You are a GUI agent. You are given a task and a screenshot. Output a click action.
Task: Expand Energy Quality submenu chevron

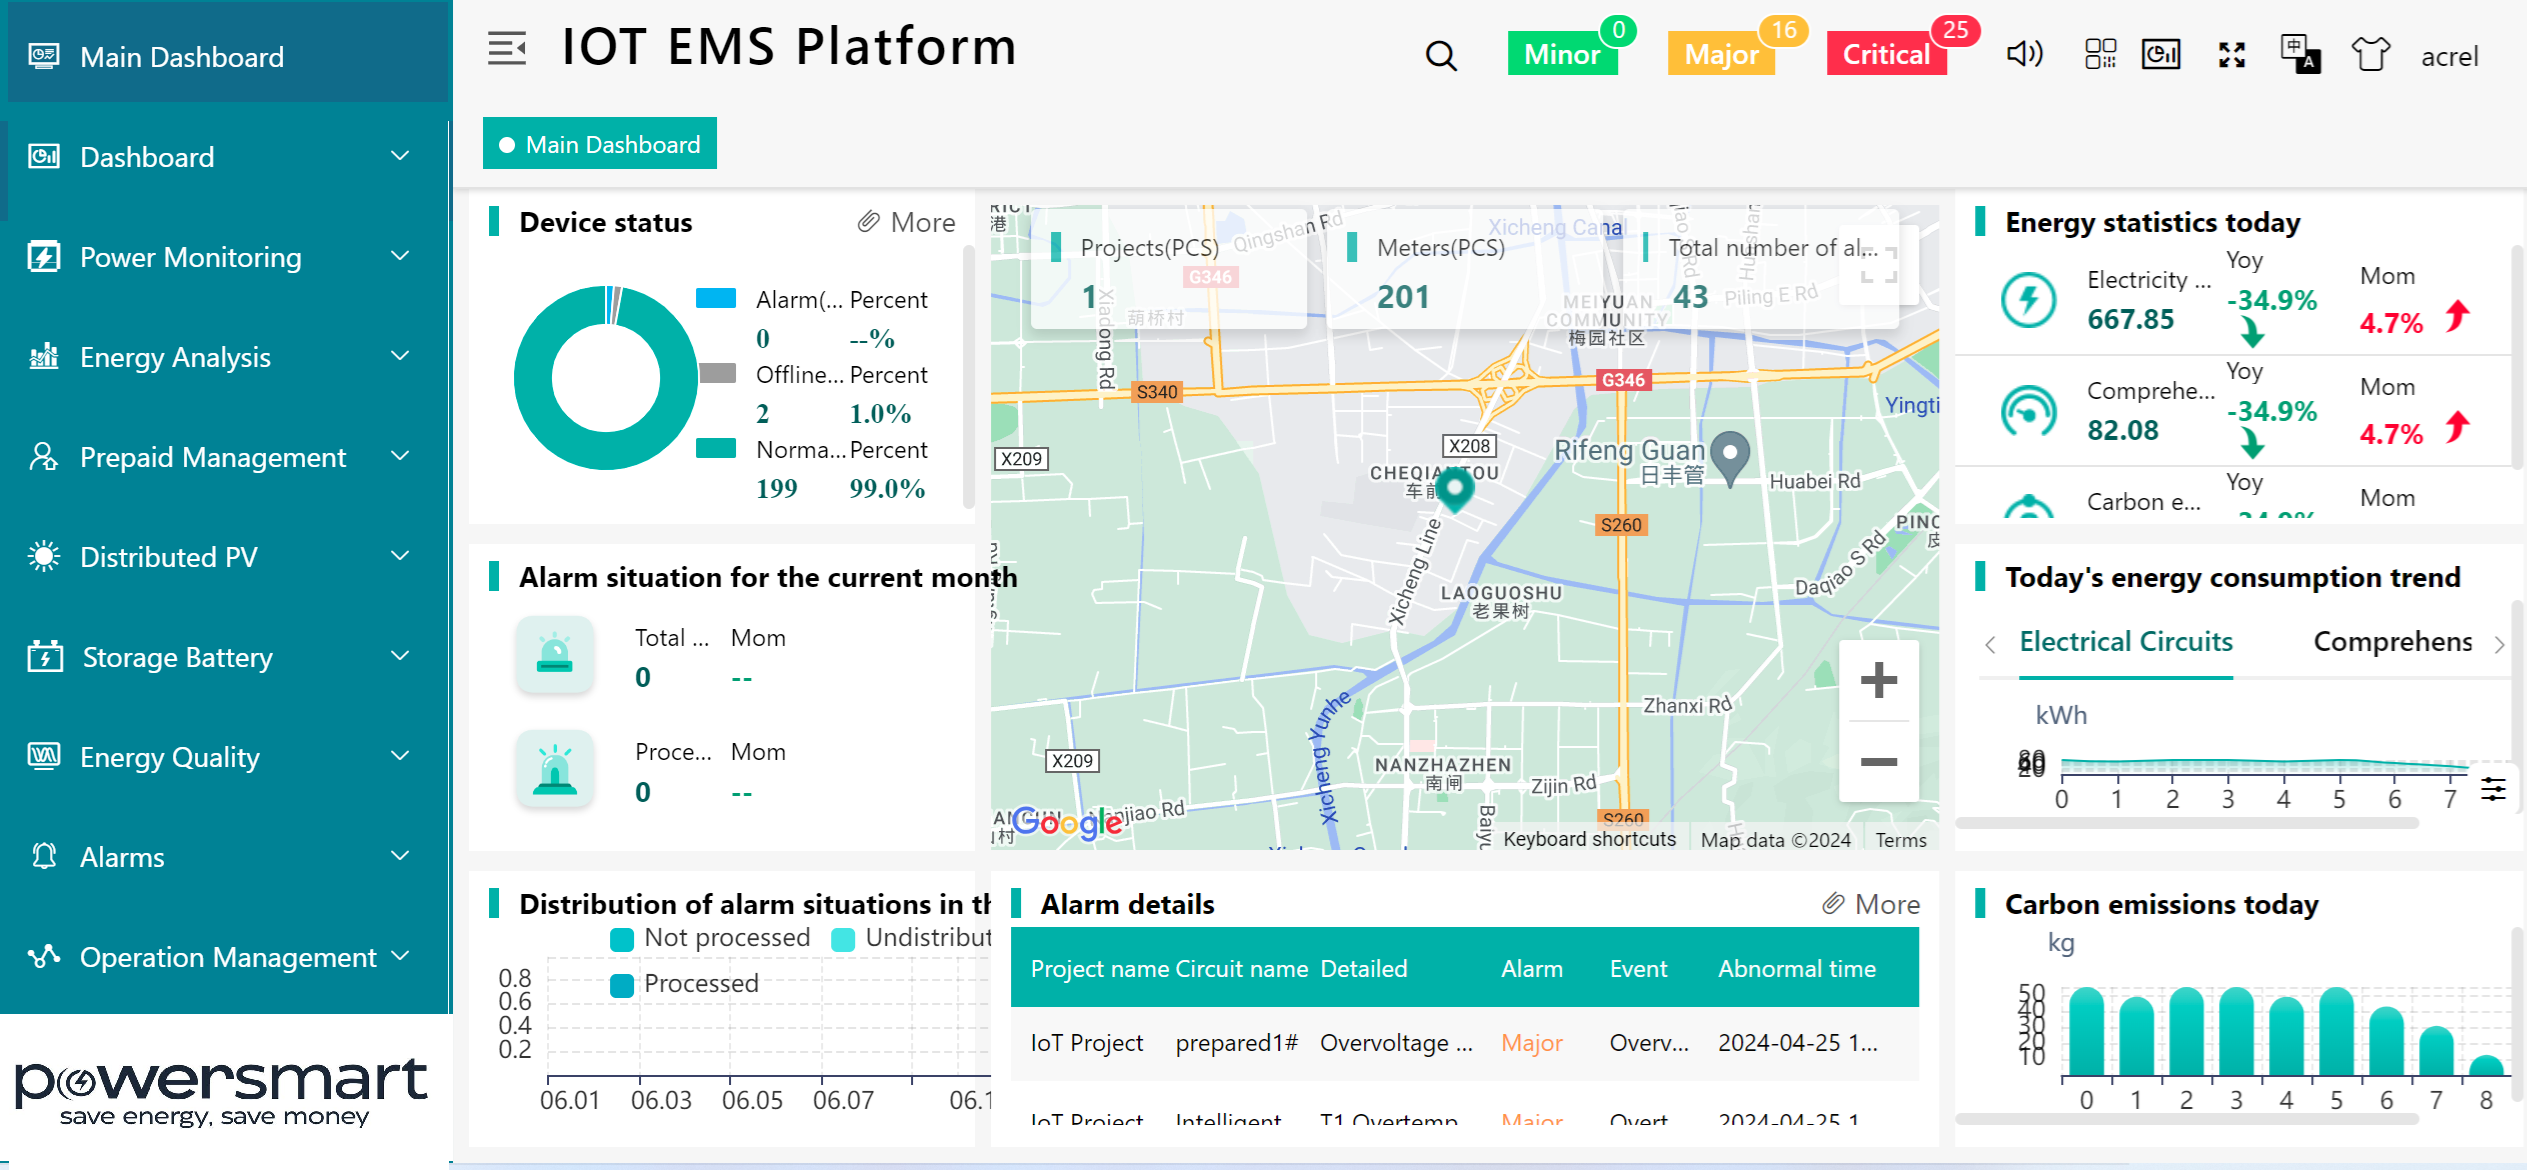(x=400, y=756)
